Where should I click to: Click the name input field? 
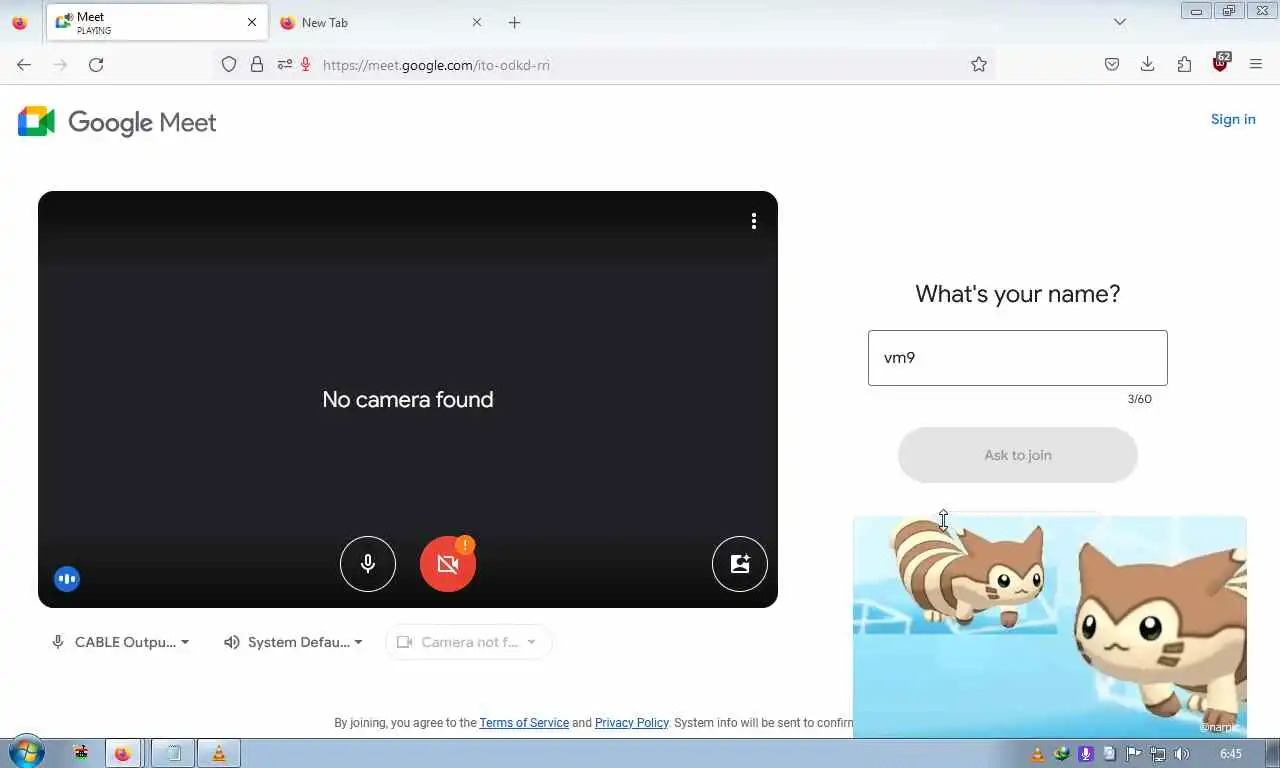coord(1018,358)
